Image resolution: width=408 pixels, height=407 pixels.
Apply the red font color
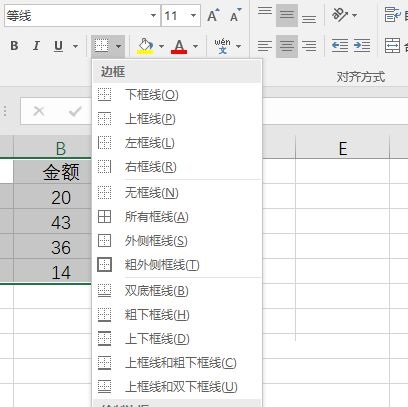tap(179, 46)
